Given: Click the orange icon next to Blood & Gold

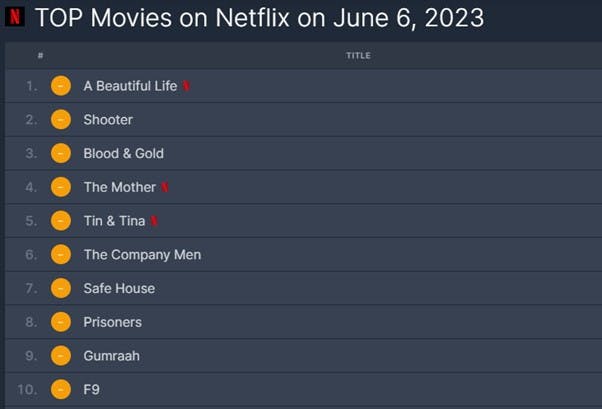Looking at the screenshot, I should tap(61, 153).
